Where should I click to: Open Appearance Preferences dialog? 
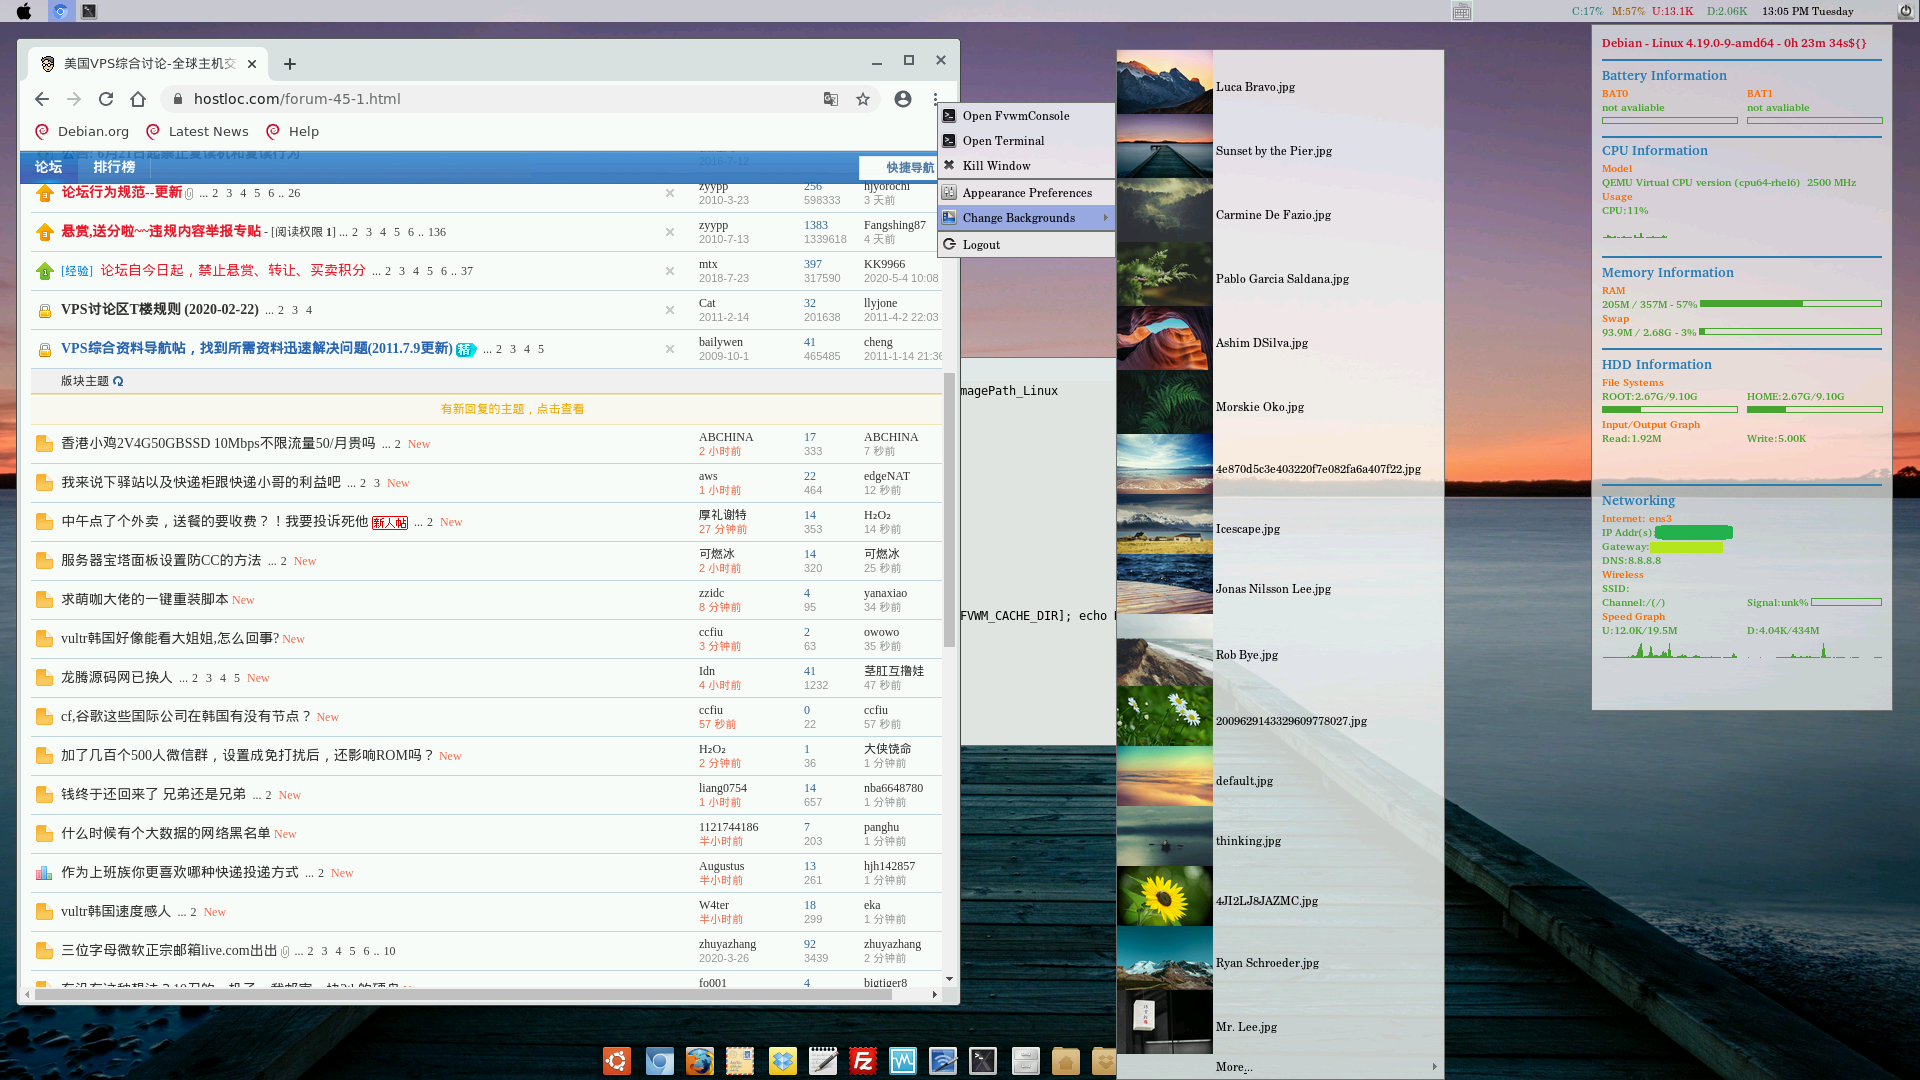click(1027, 193)
